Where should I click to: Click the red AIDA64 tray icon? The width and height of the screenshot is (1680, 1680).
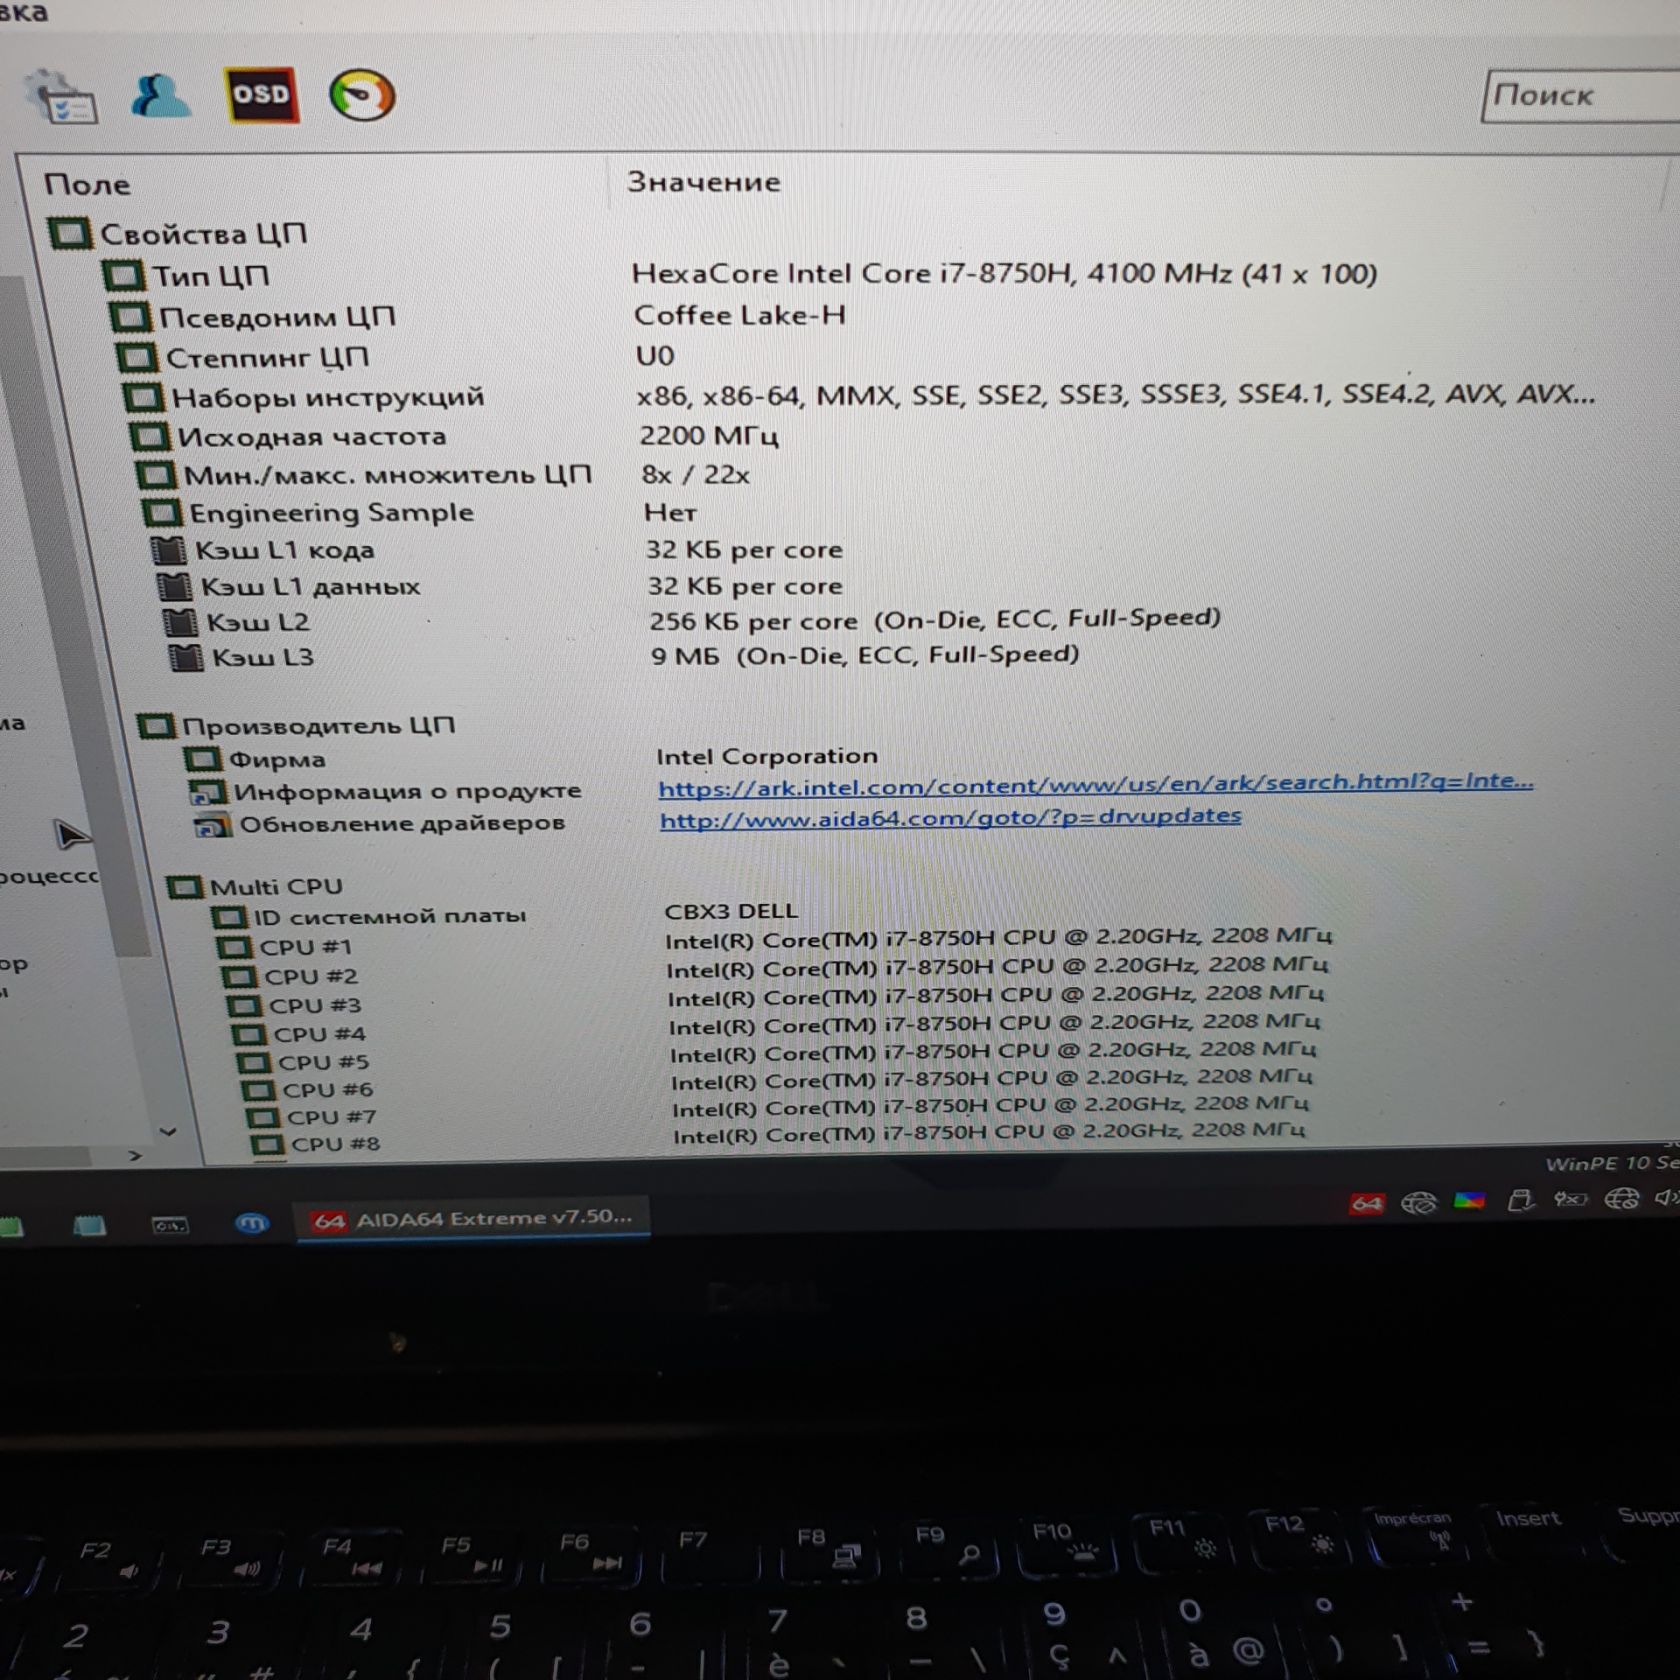click(x=1366, y=1203)
